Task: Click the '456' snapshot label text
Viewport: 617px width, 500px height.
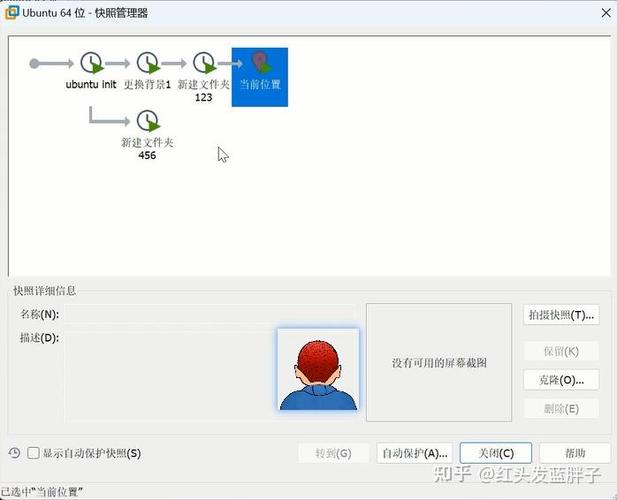Action: coord(147,155)
